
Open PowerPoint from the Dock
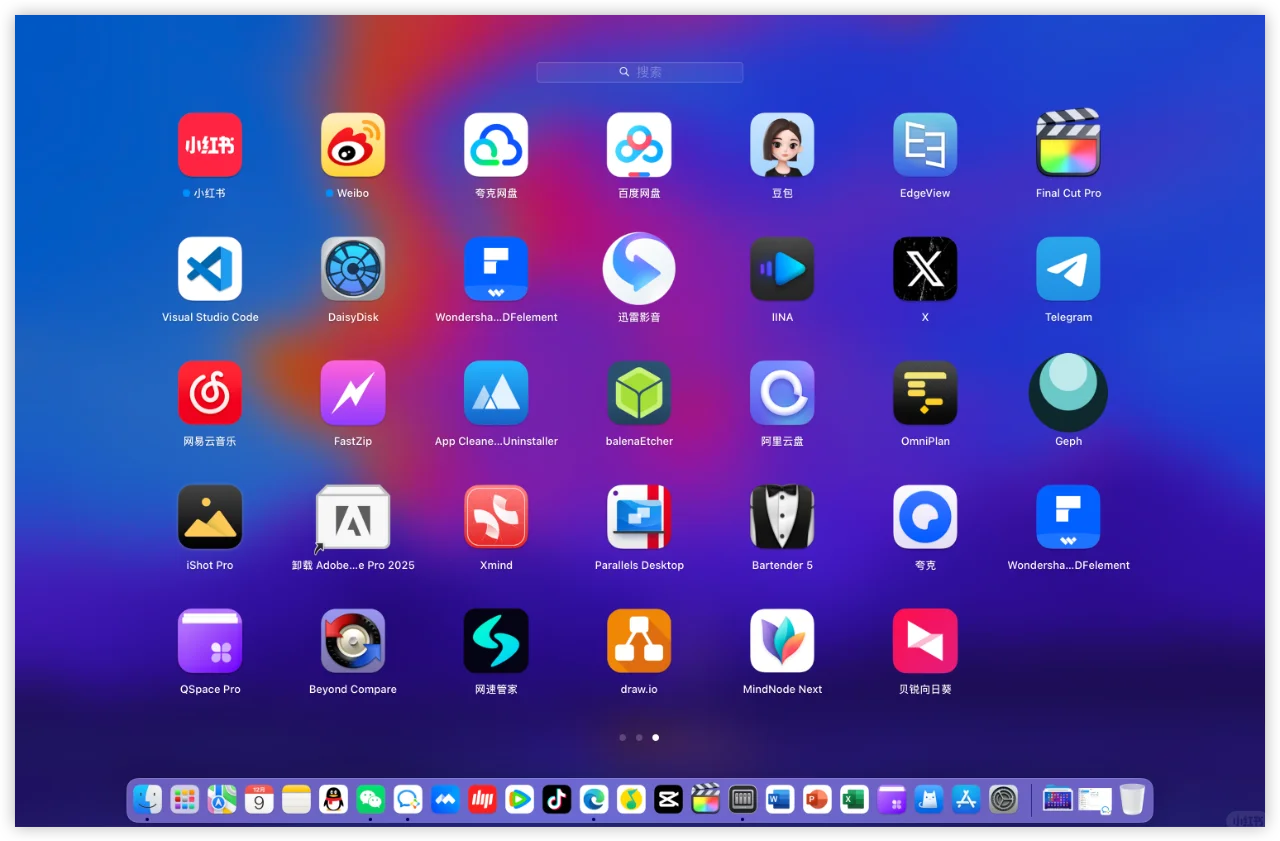tap(817, 799)
